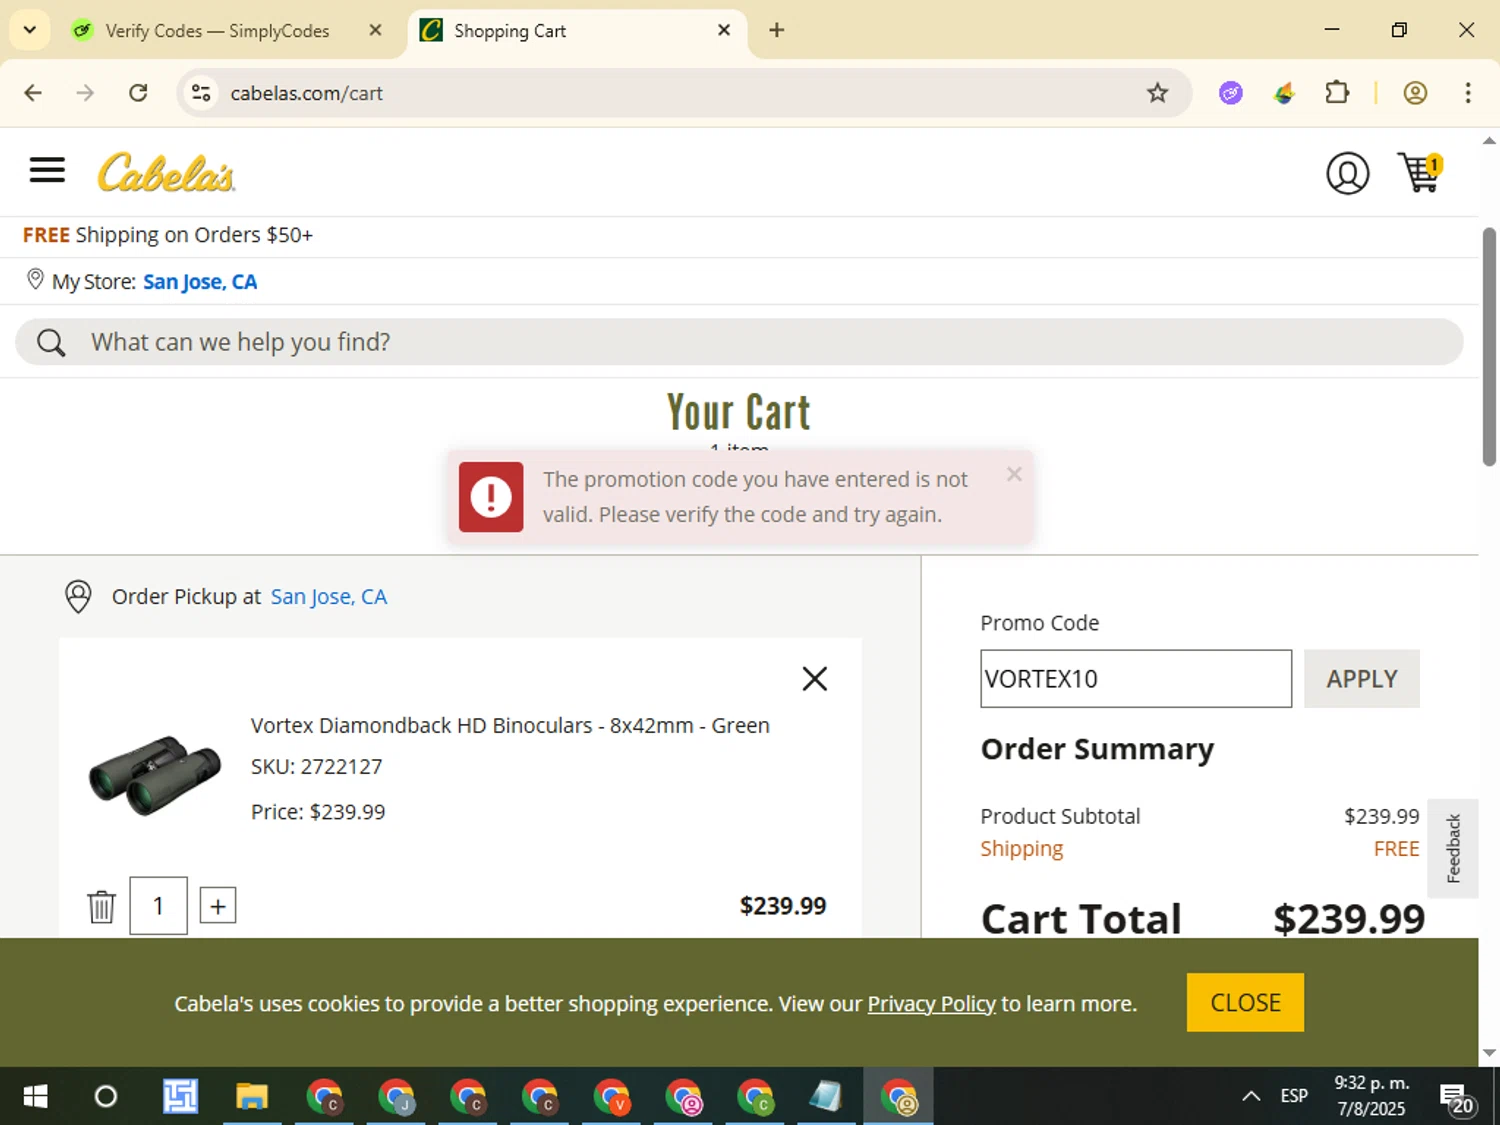Screen dimensions: 1500x1125
Task: Click the Cabela's logo
Action: (x=166, y=172)
